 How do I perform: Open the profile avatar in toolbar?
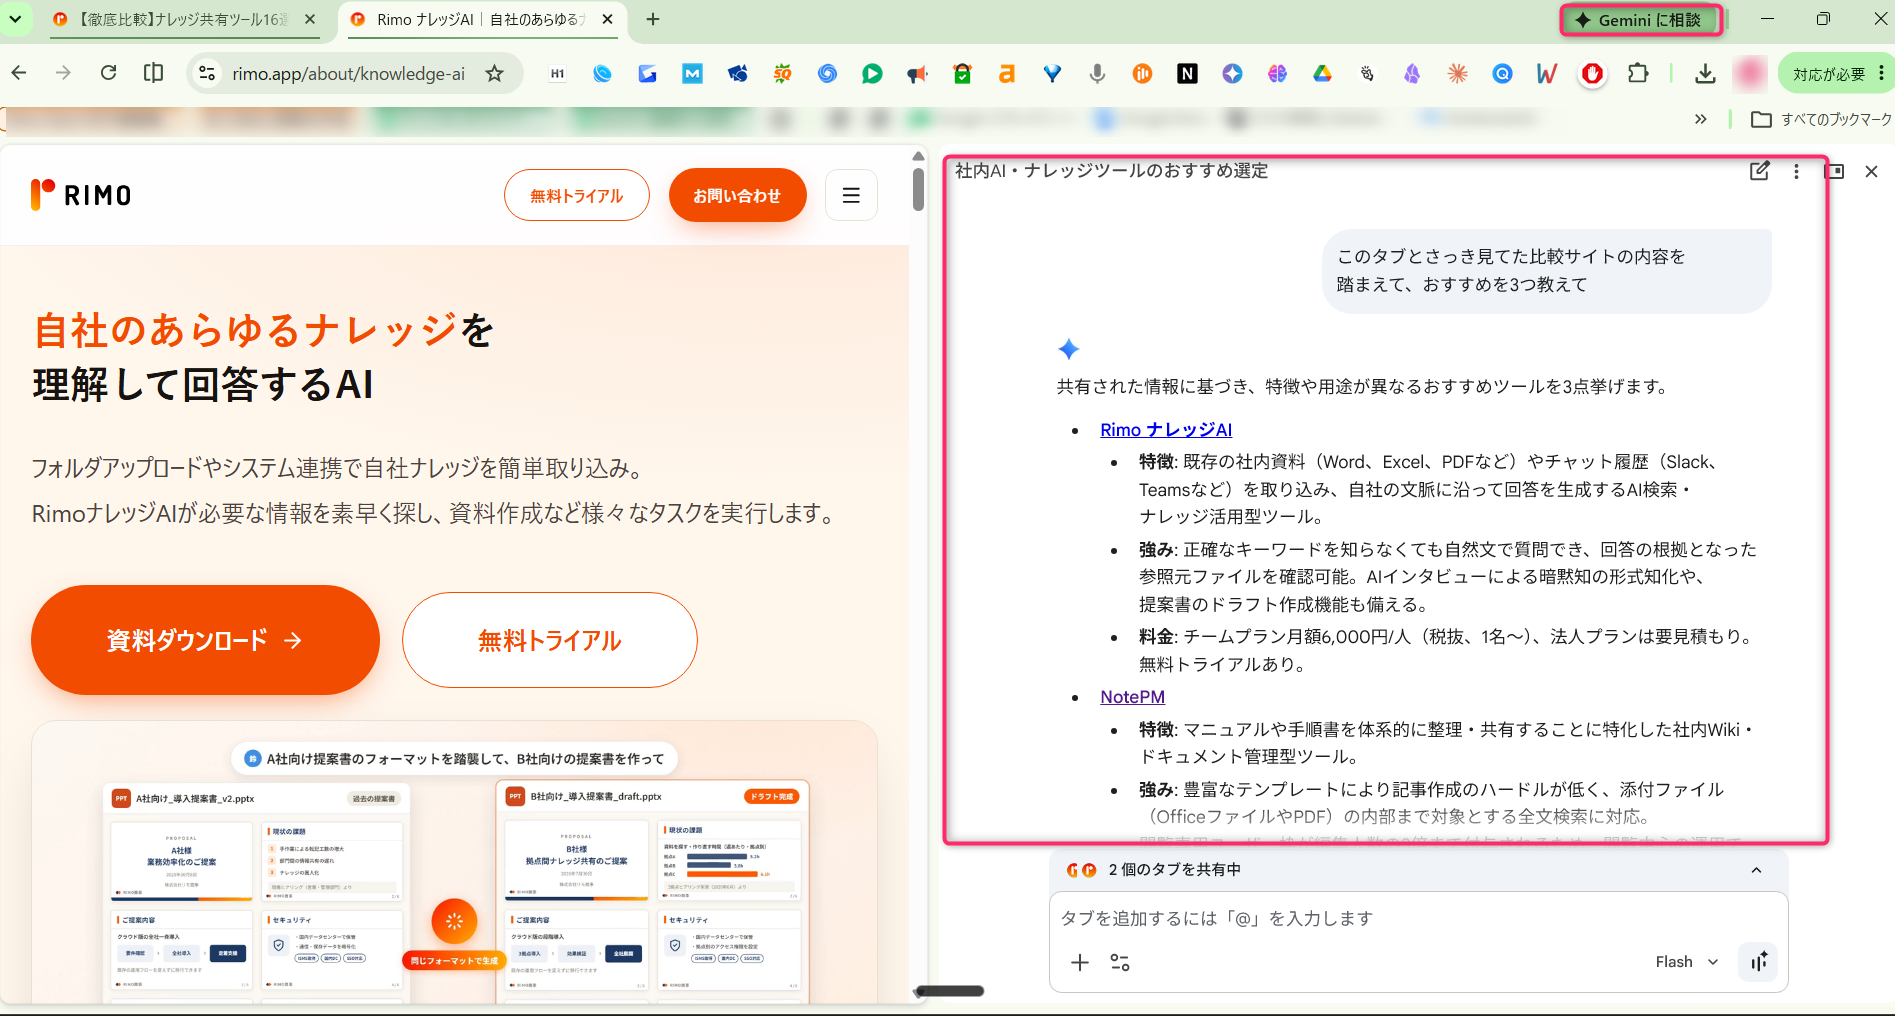[x=1750, y=73]
